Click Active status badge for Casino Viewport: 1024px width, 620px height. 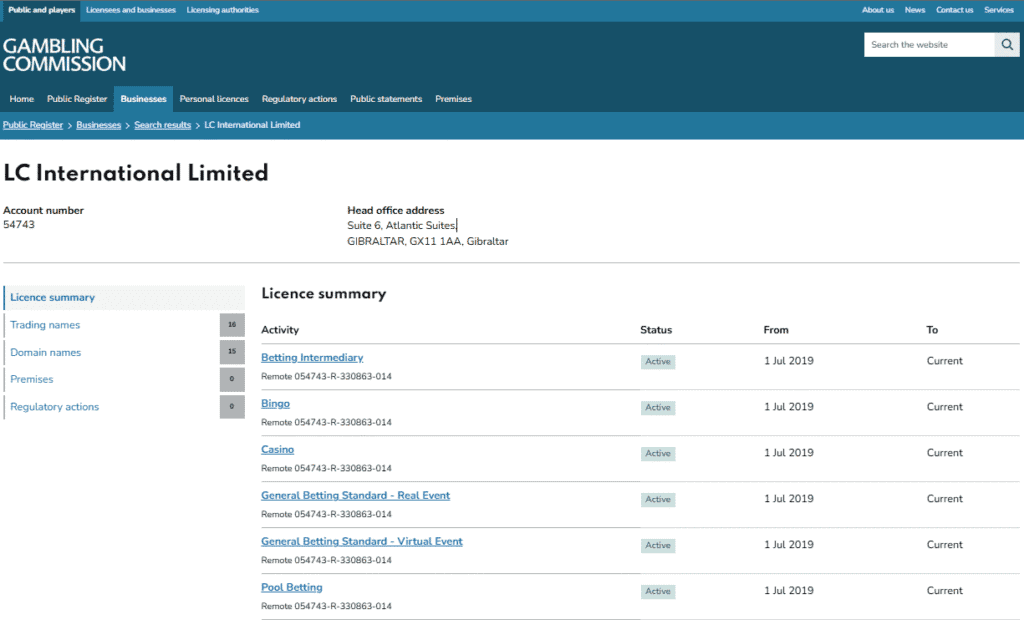tap(658, 453)
